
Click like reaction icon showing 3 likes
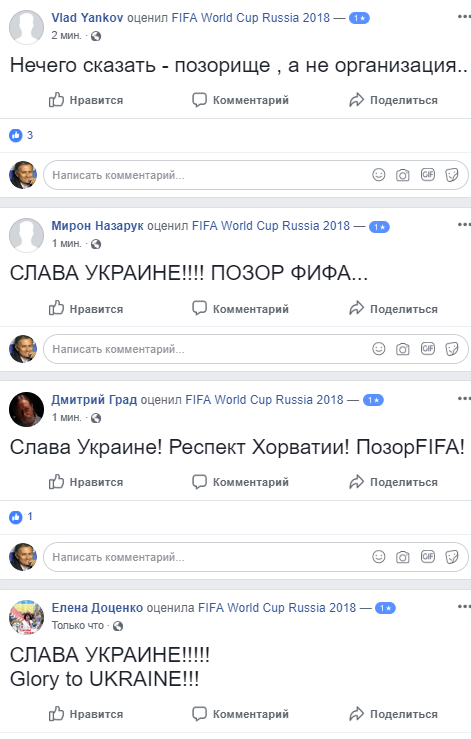(16, 135)
